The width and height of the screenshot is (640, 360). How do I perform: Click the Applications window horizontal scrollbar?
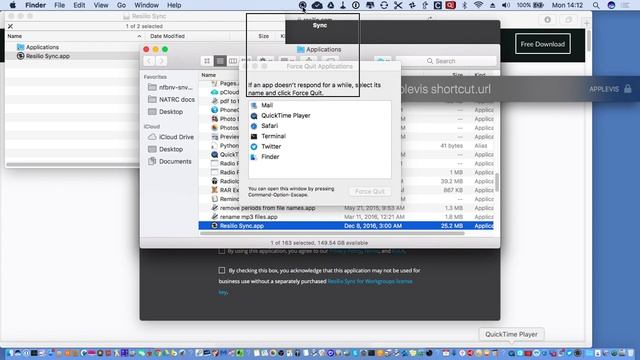(332, 233)
